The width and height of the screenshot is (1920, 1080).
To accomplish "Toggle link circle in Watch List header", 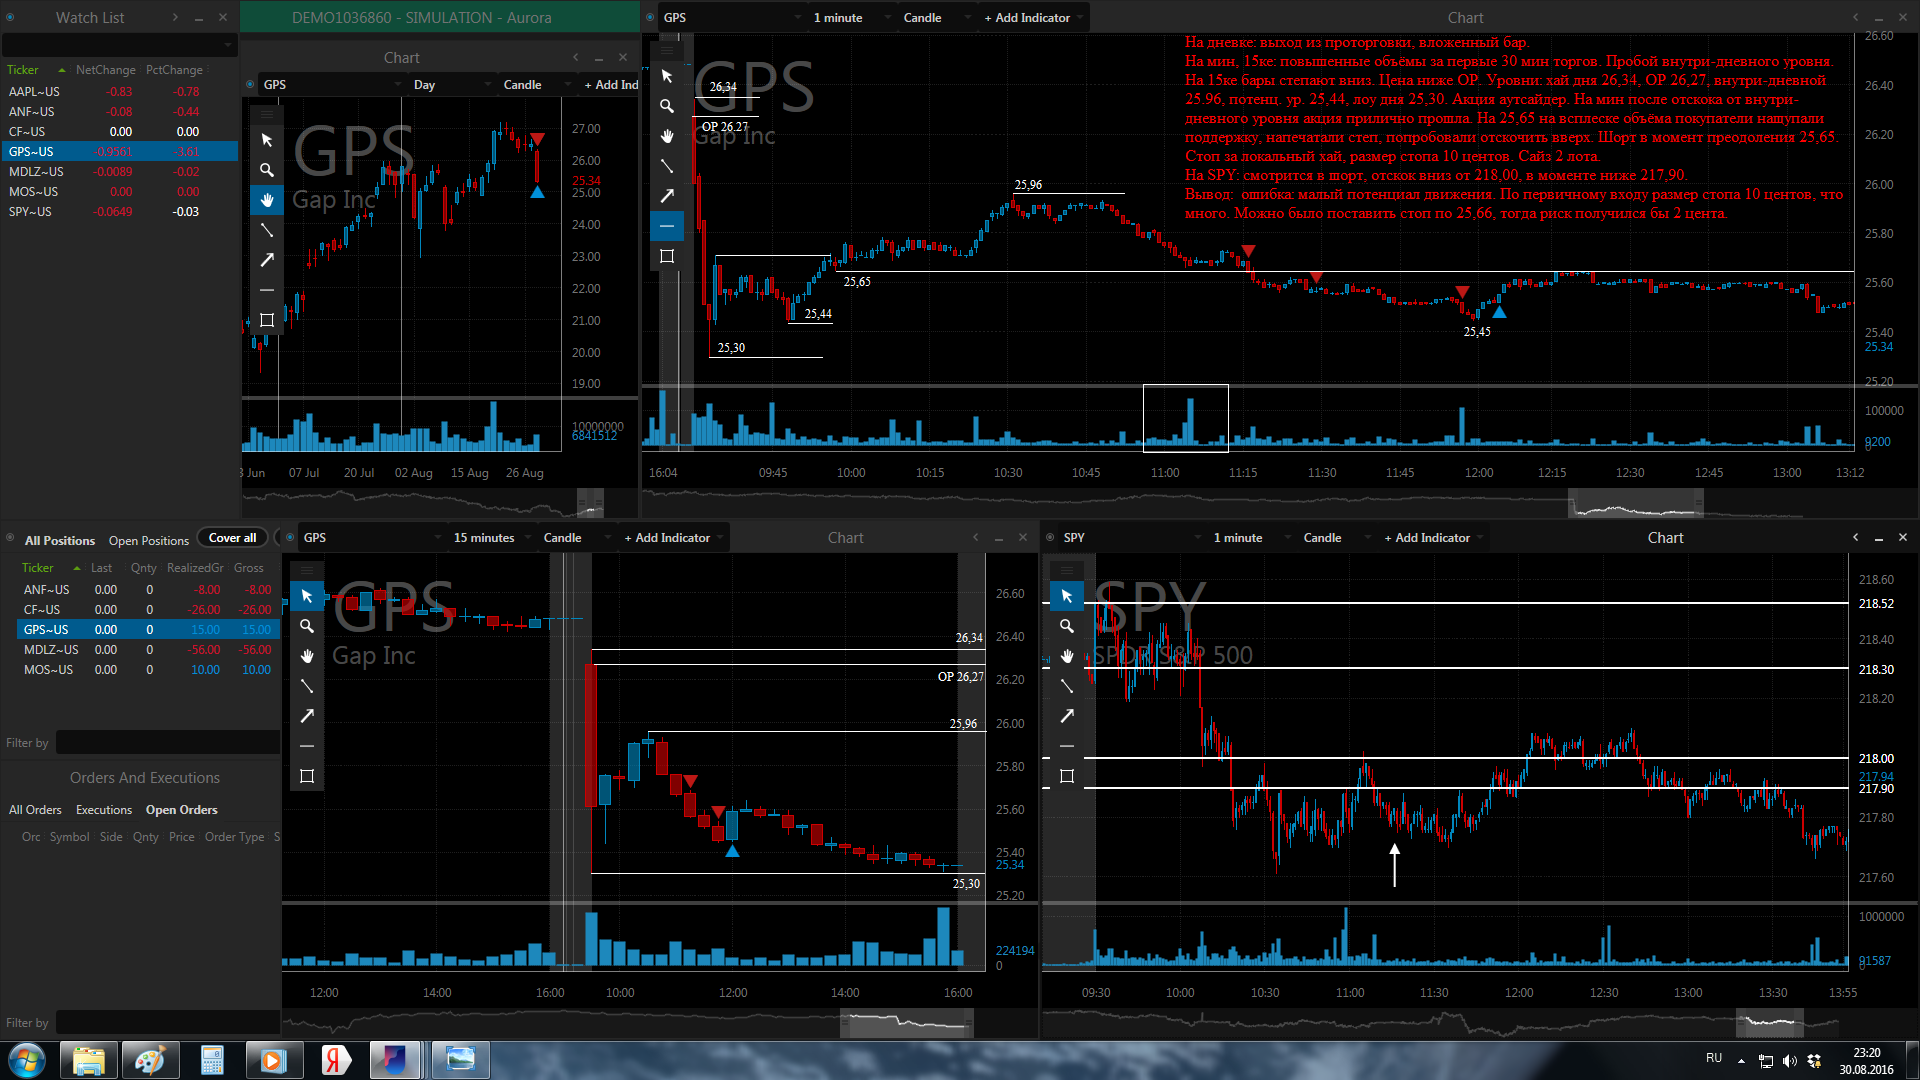I will point(10,17).
